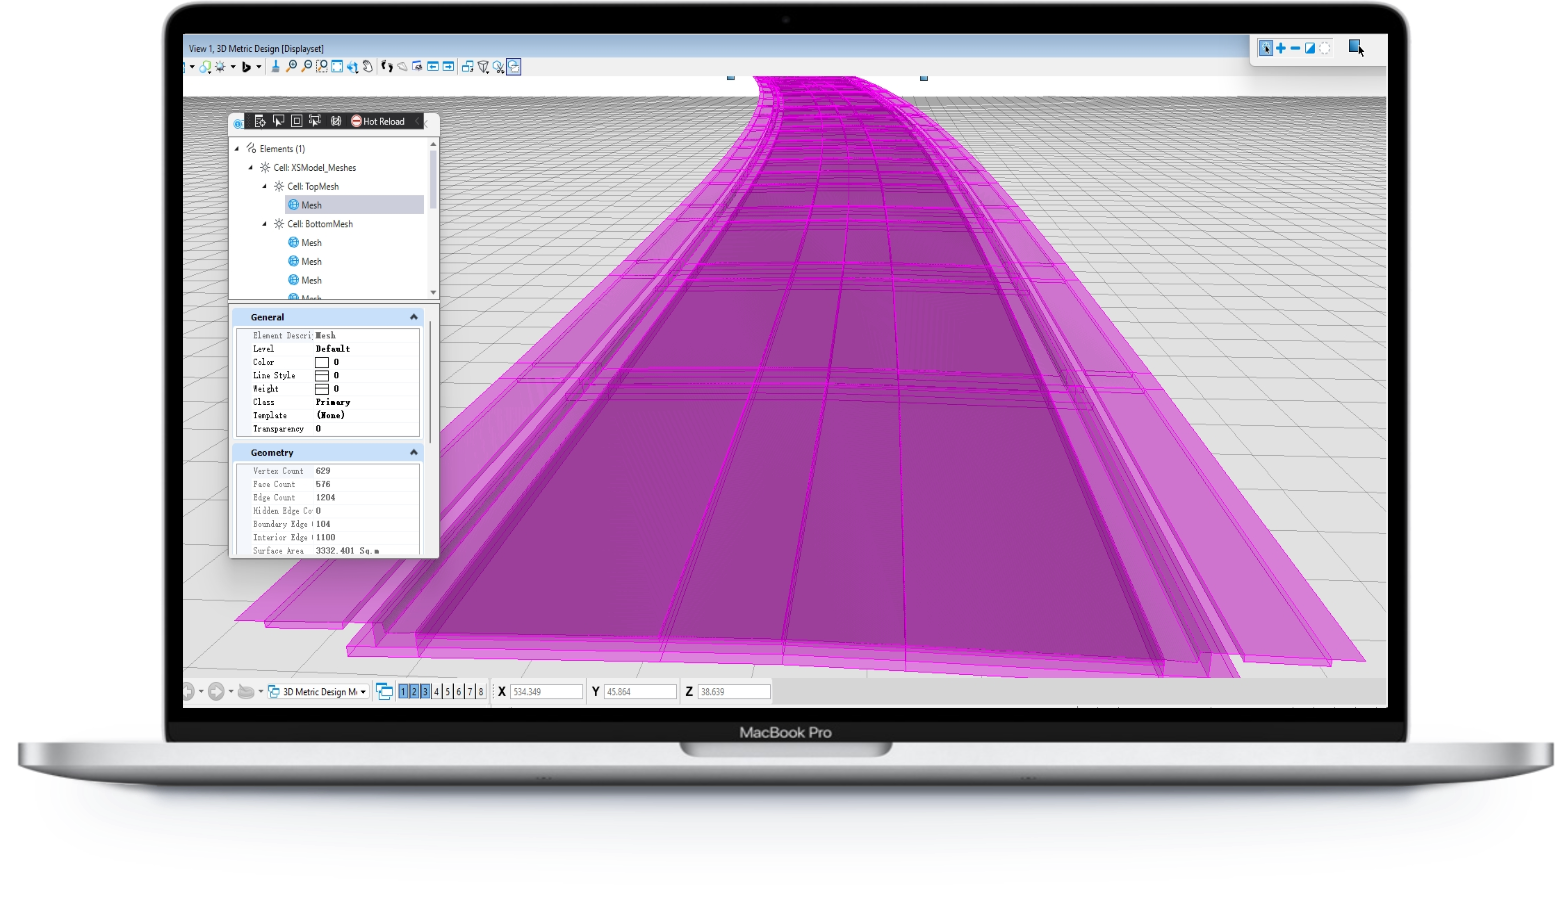The width and height of the screenshot is (1567, 907).
Task: Select the Walk footprints tool
Action: point(387,67)
